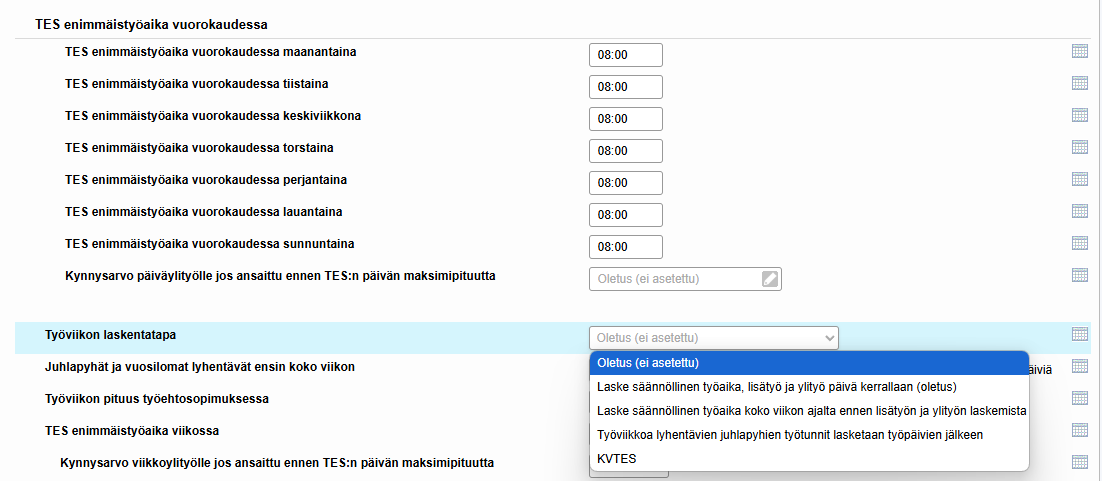Click the lauantaina 08:00 time field
1102x481 pixels.
(x=625, y=214)
